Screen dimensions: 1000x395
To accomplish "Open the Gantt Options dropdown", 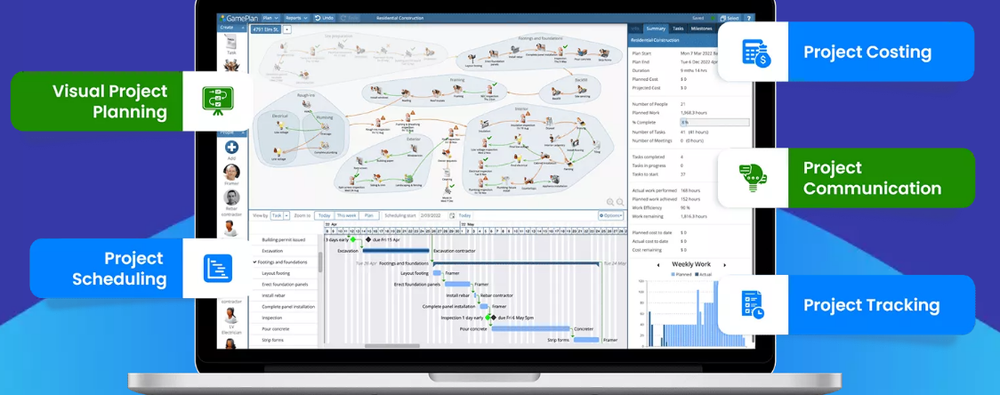I will point(611,216).
